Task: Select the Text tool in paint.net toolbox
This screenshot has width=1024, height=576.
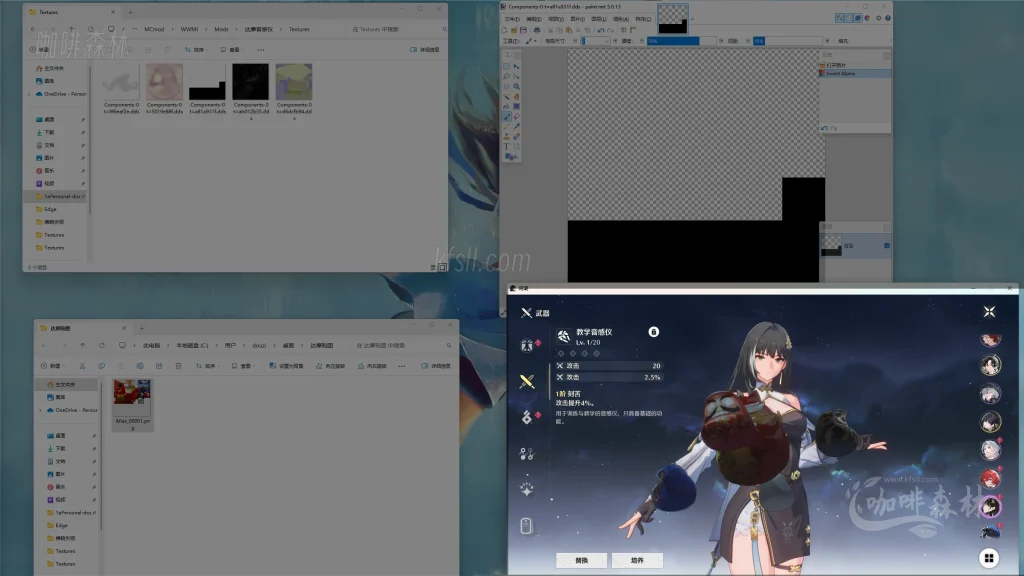Action: (507, 146)
